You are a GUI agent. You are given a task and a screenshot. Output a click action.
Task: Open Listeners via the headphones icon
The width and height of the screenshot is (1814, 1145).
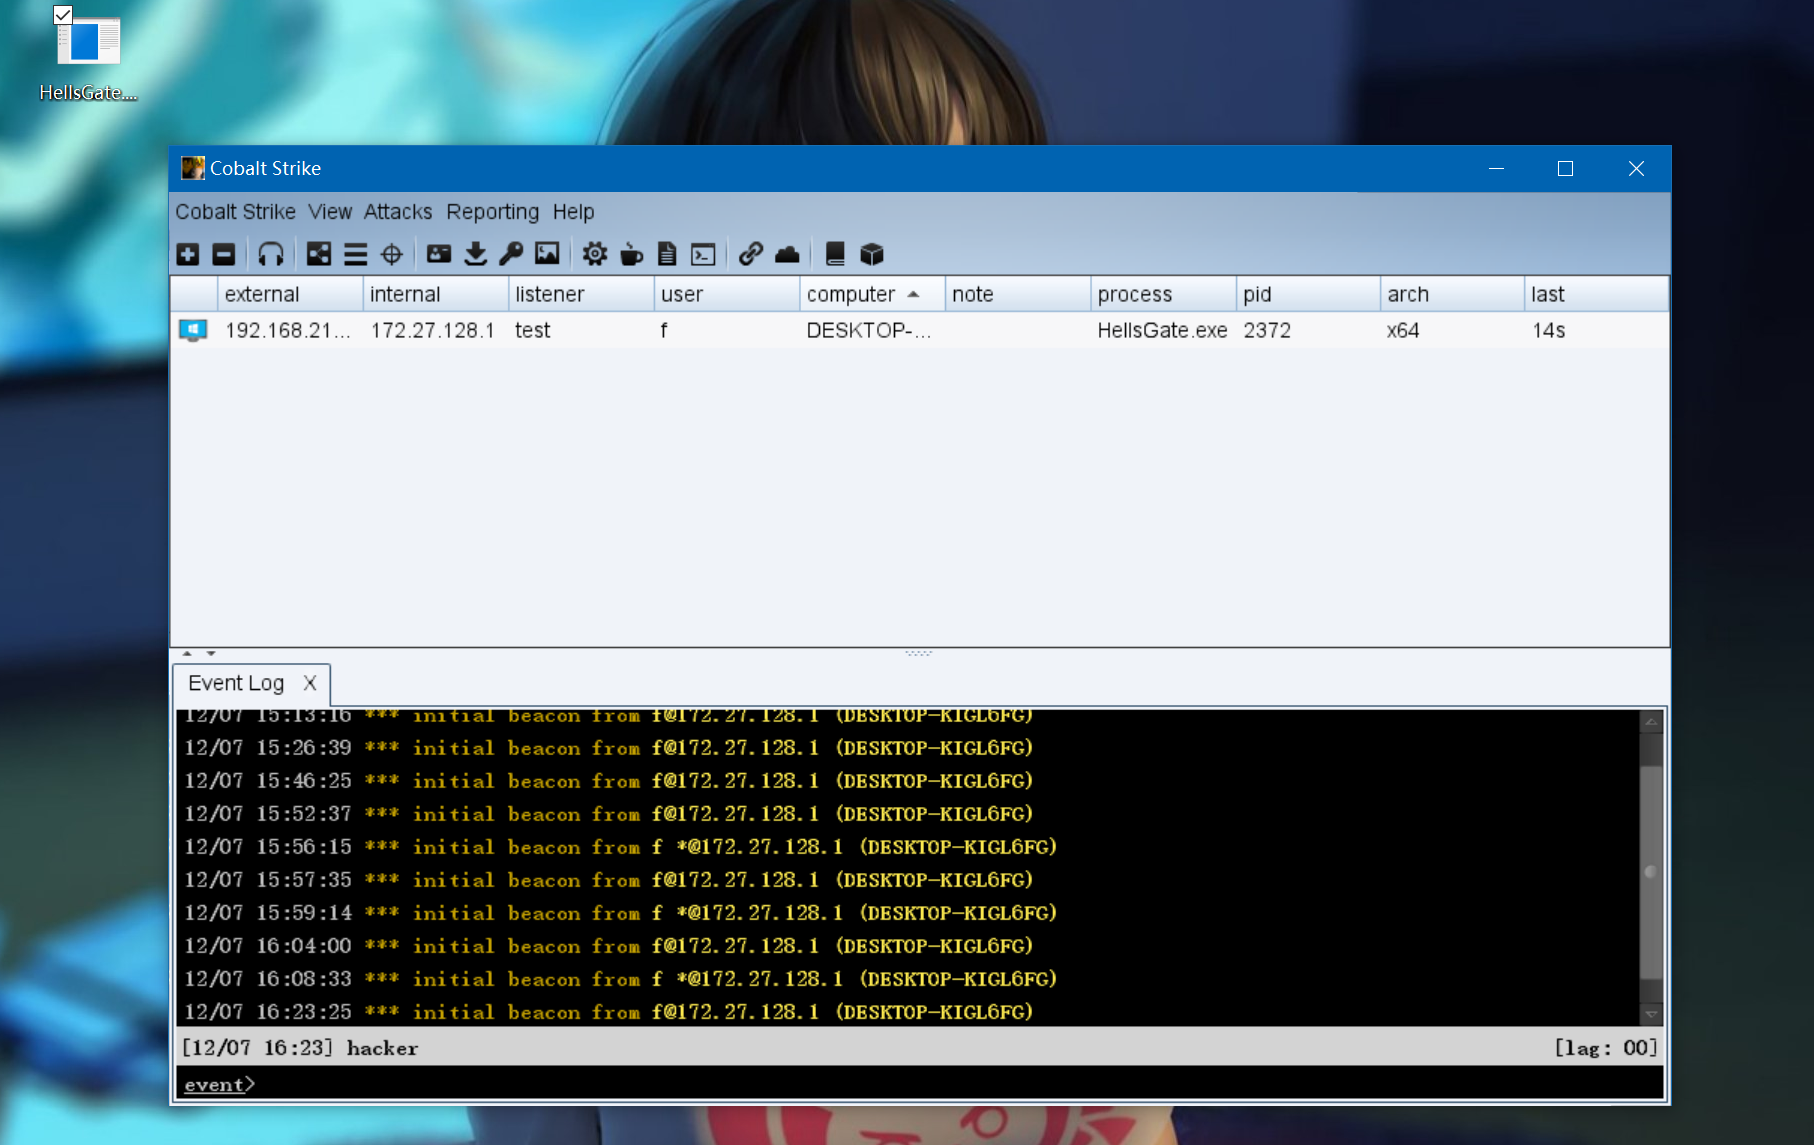(271, 254)
